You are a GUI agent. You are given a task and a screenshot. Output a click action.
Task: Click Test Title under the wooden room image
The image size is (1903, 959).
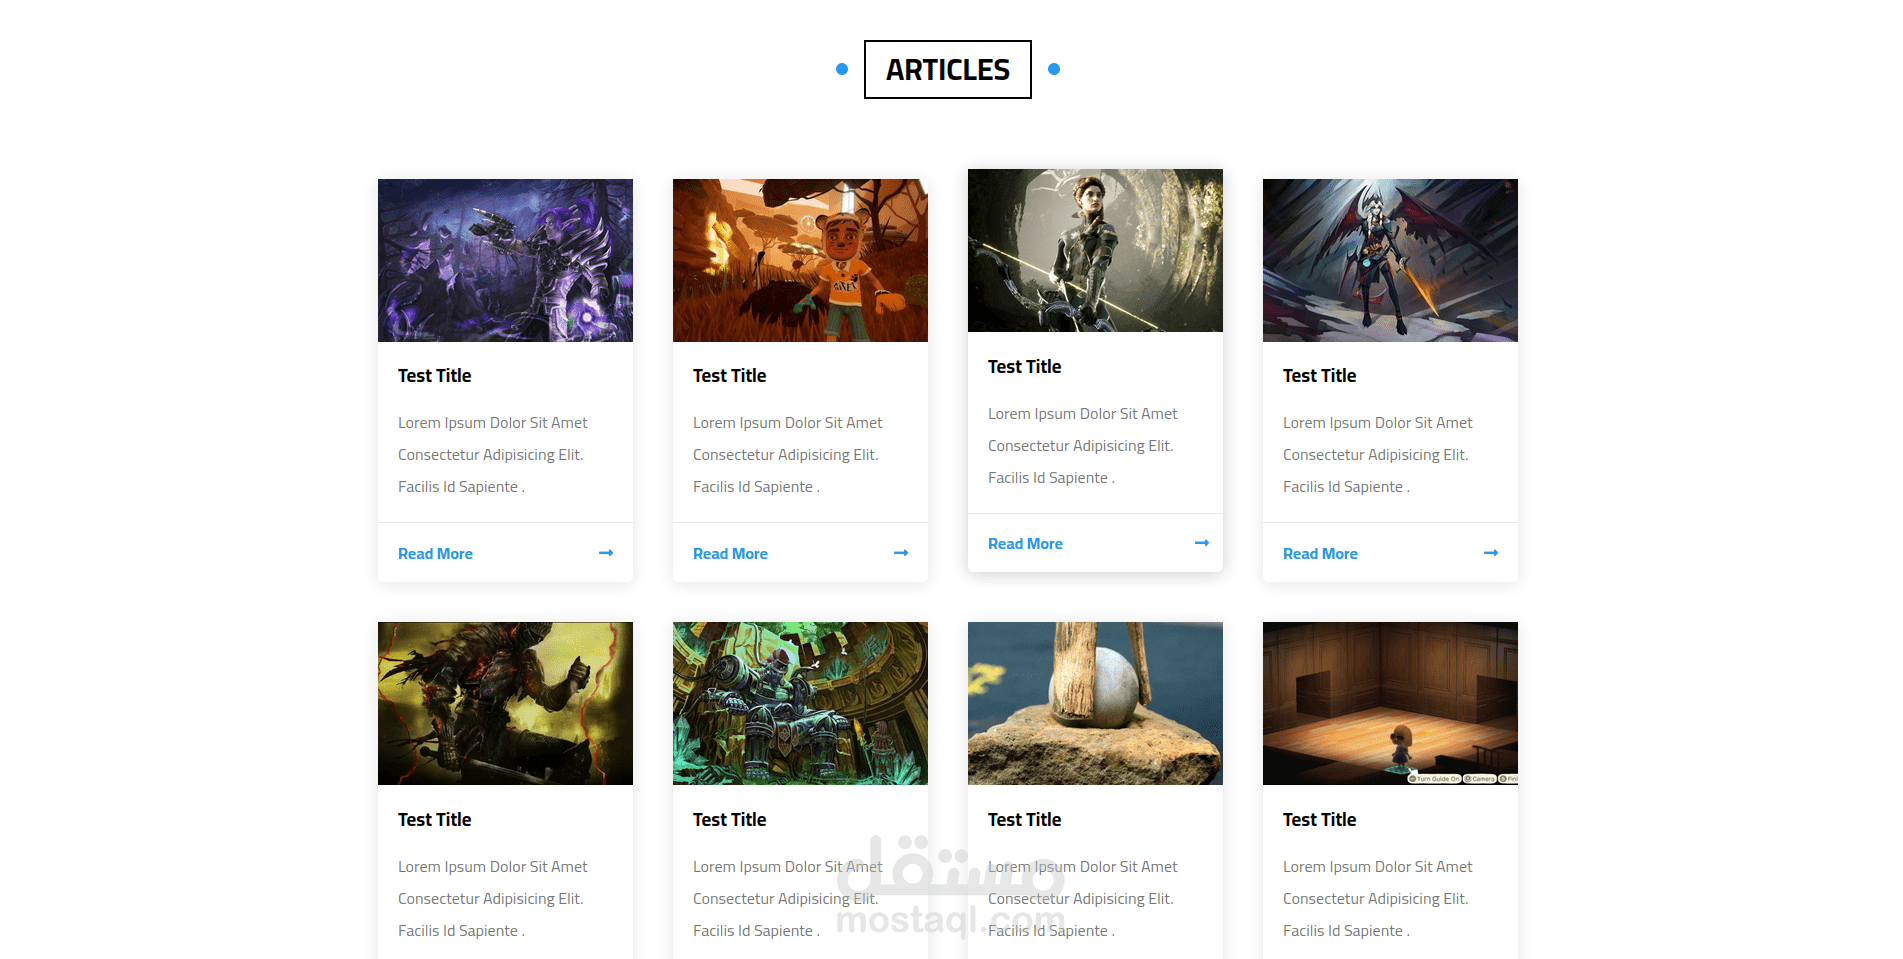(1319, 820)
